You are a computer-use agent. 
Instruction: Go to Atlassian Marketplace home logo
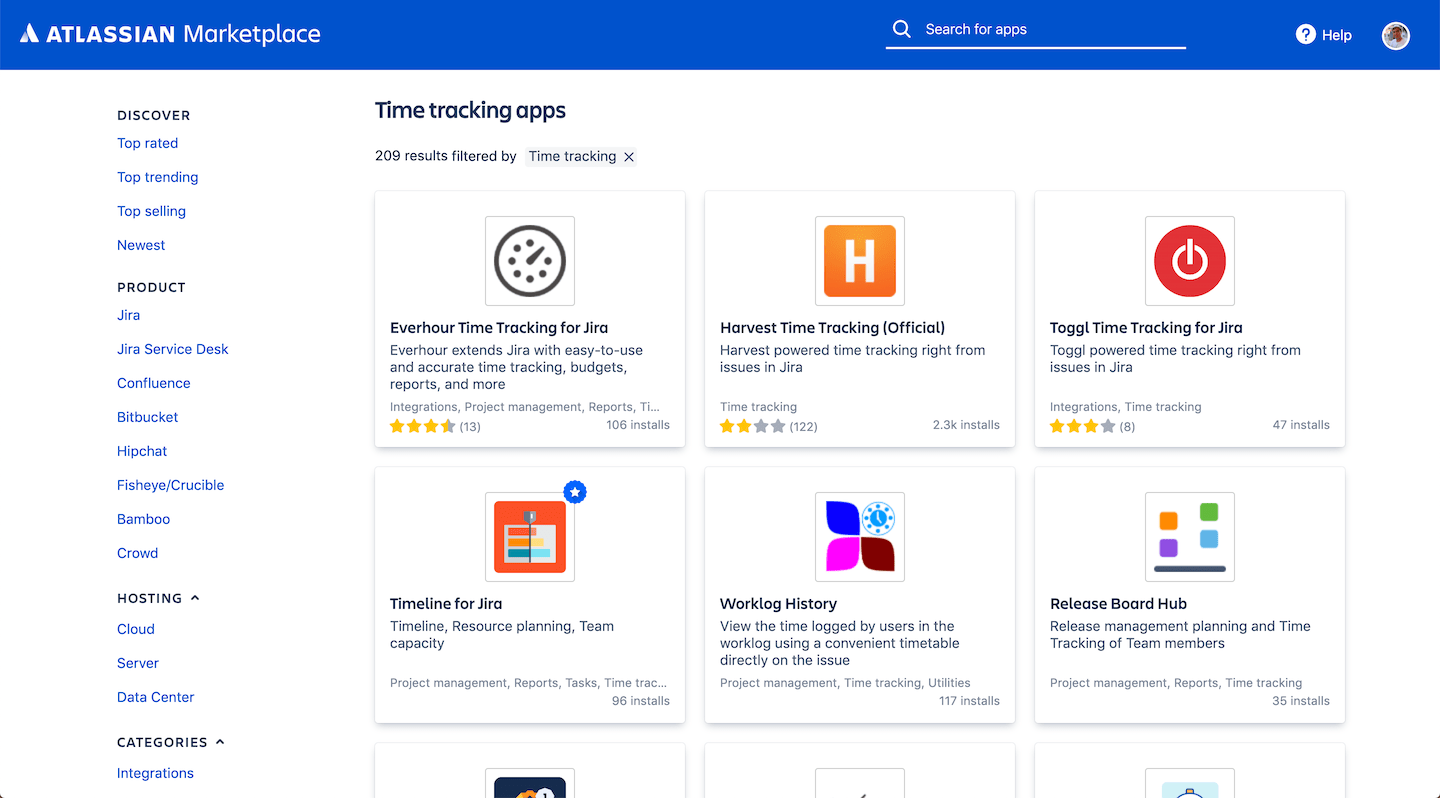170,34
